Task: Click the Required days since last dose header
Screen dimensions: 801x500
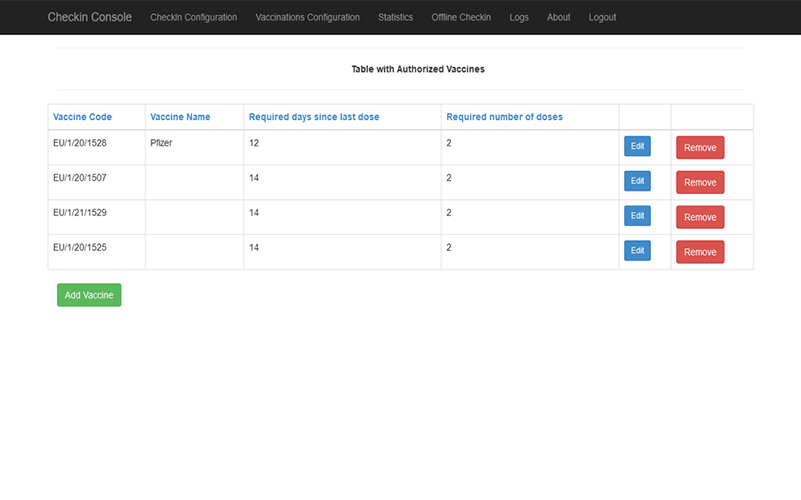Action: click(x=314, y=117)
